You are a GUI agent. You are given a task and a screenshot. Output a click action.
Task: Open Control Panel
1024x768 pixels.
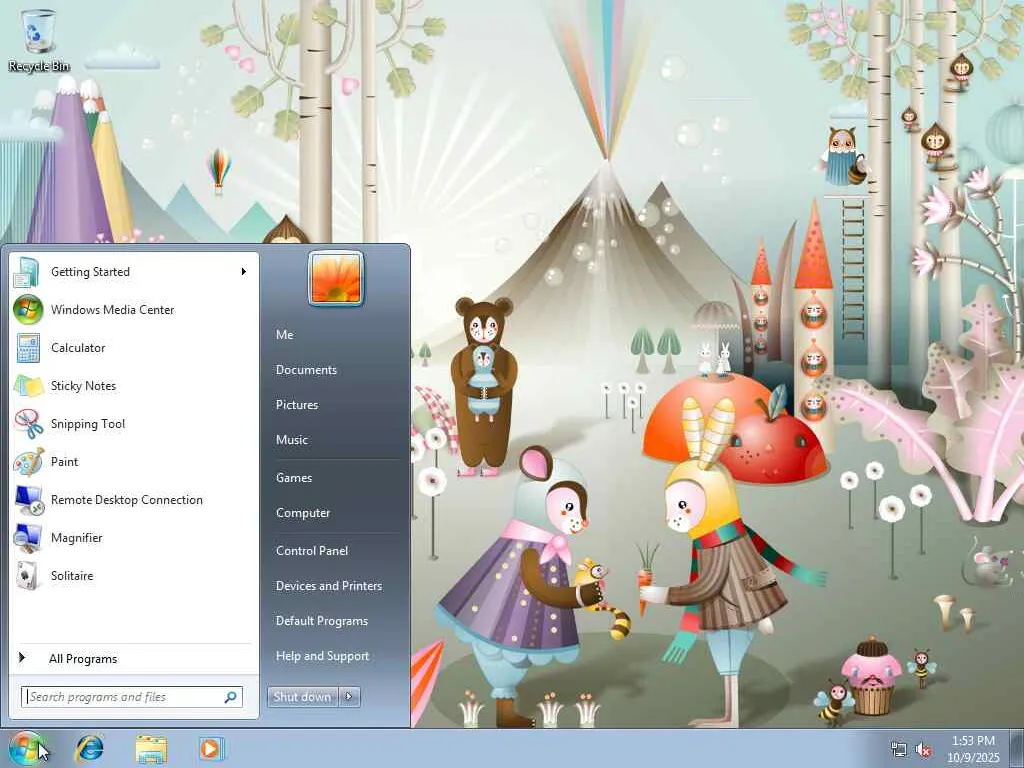tap(312, 551)
